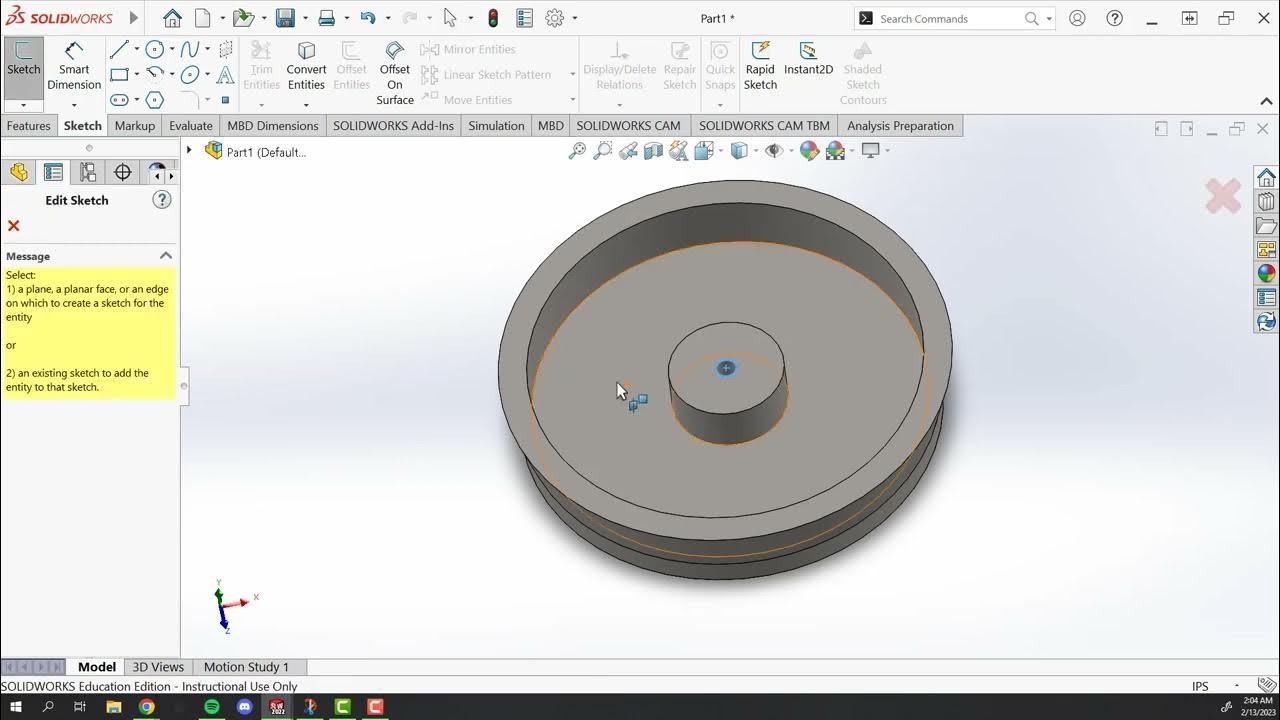Toggle Instant2D mode

pyautogui.click(x=808, y=59)
